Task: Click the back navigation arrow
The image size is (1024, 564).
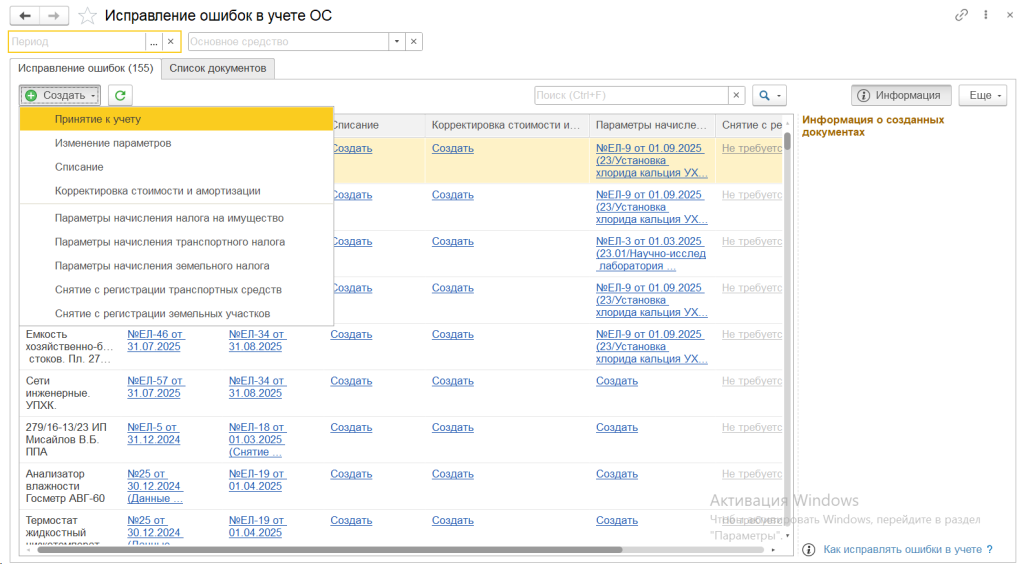Action: click(24, 16)
